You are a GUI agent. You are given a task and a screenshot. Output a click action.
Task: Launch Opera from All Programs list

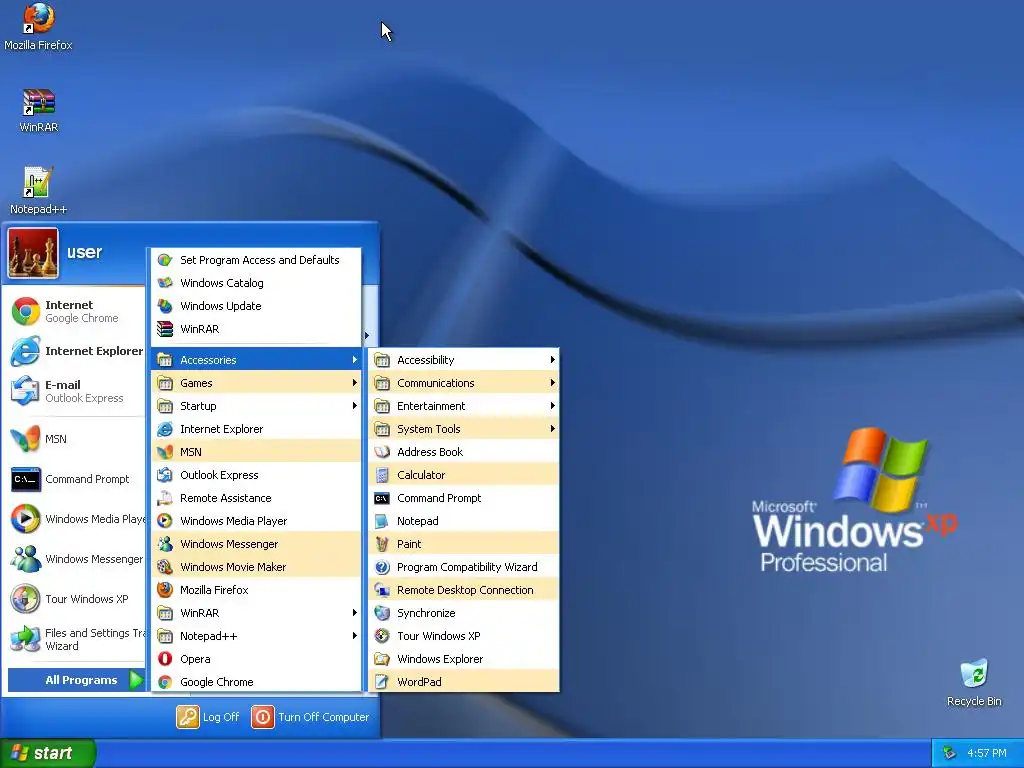click(256, 659)
